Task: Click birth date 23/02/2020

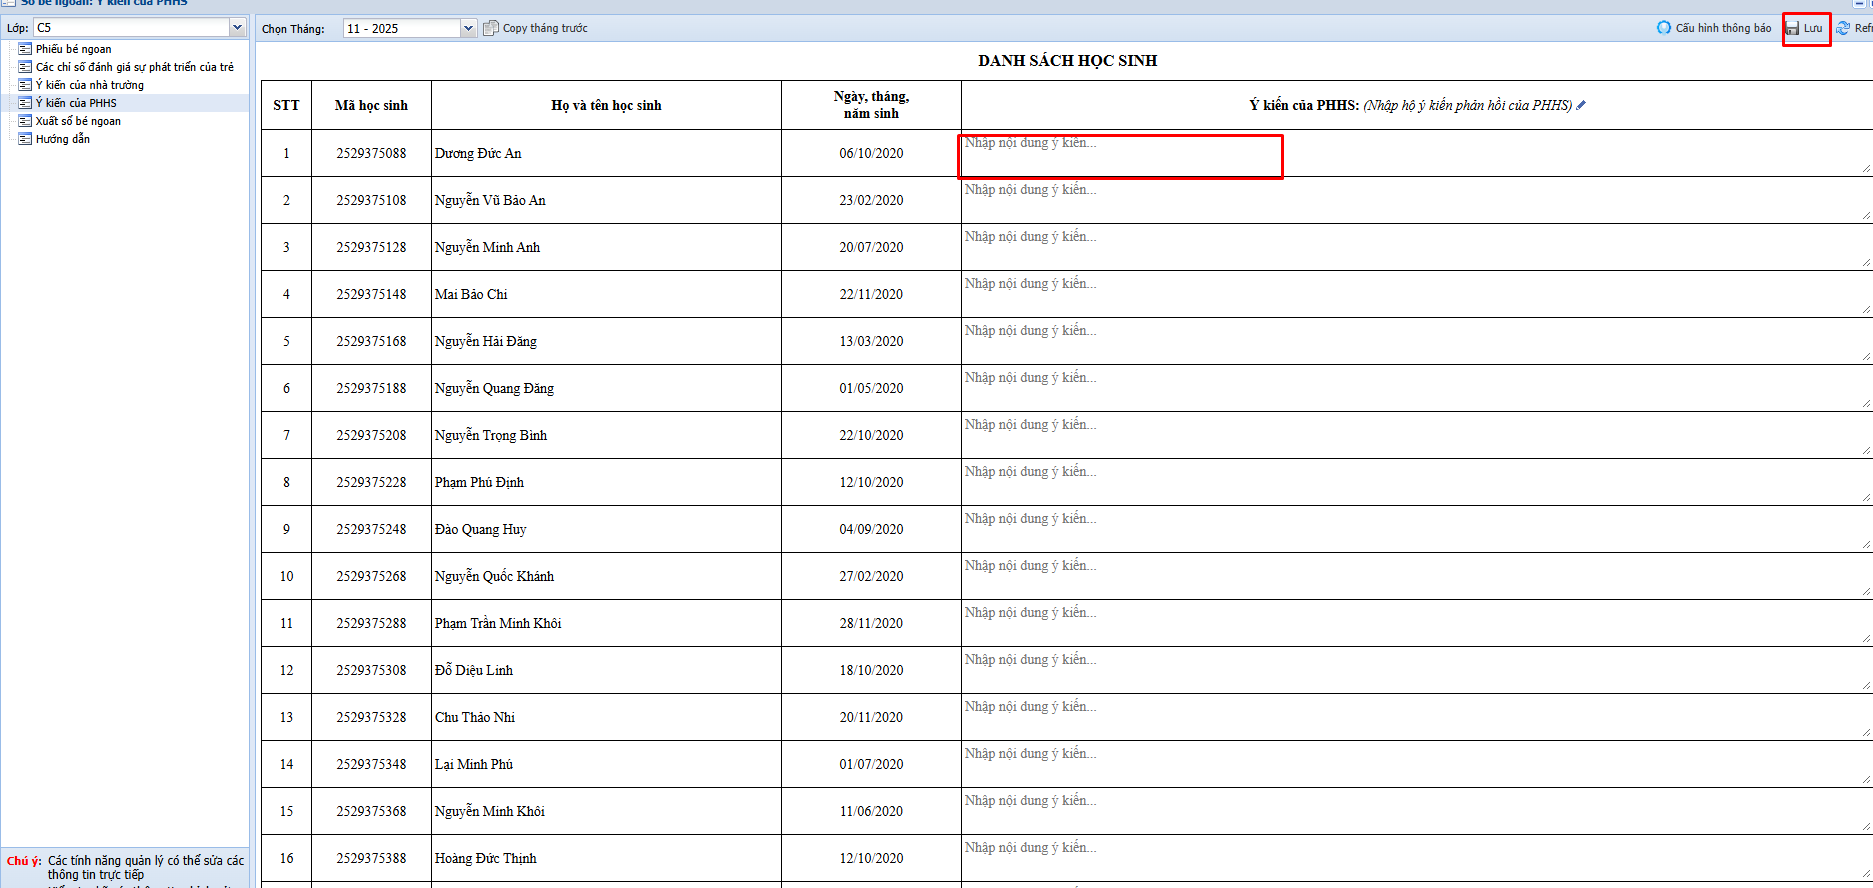Action: click(x=871, y=200)
